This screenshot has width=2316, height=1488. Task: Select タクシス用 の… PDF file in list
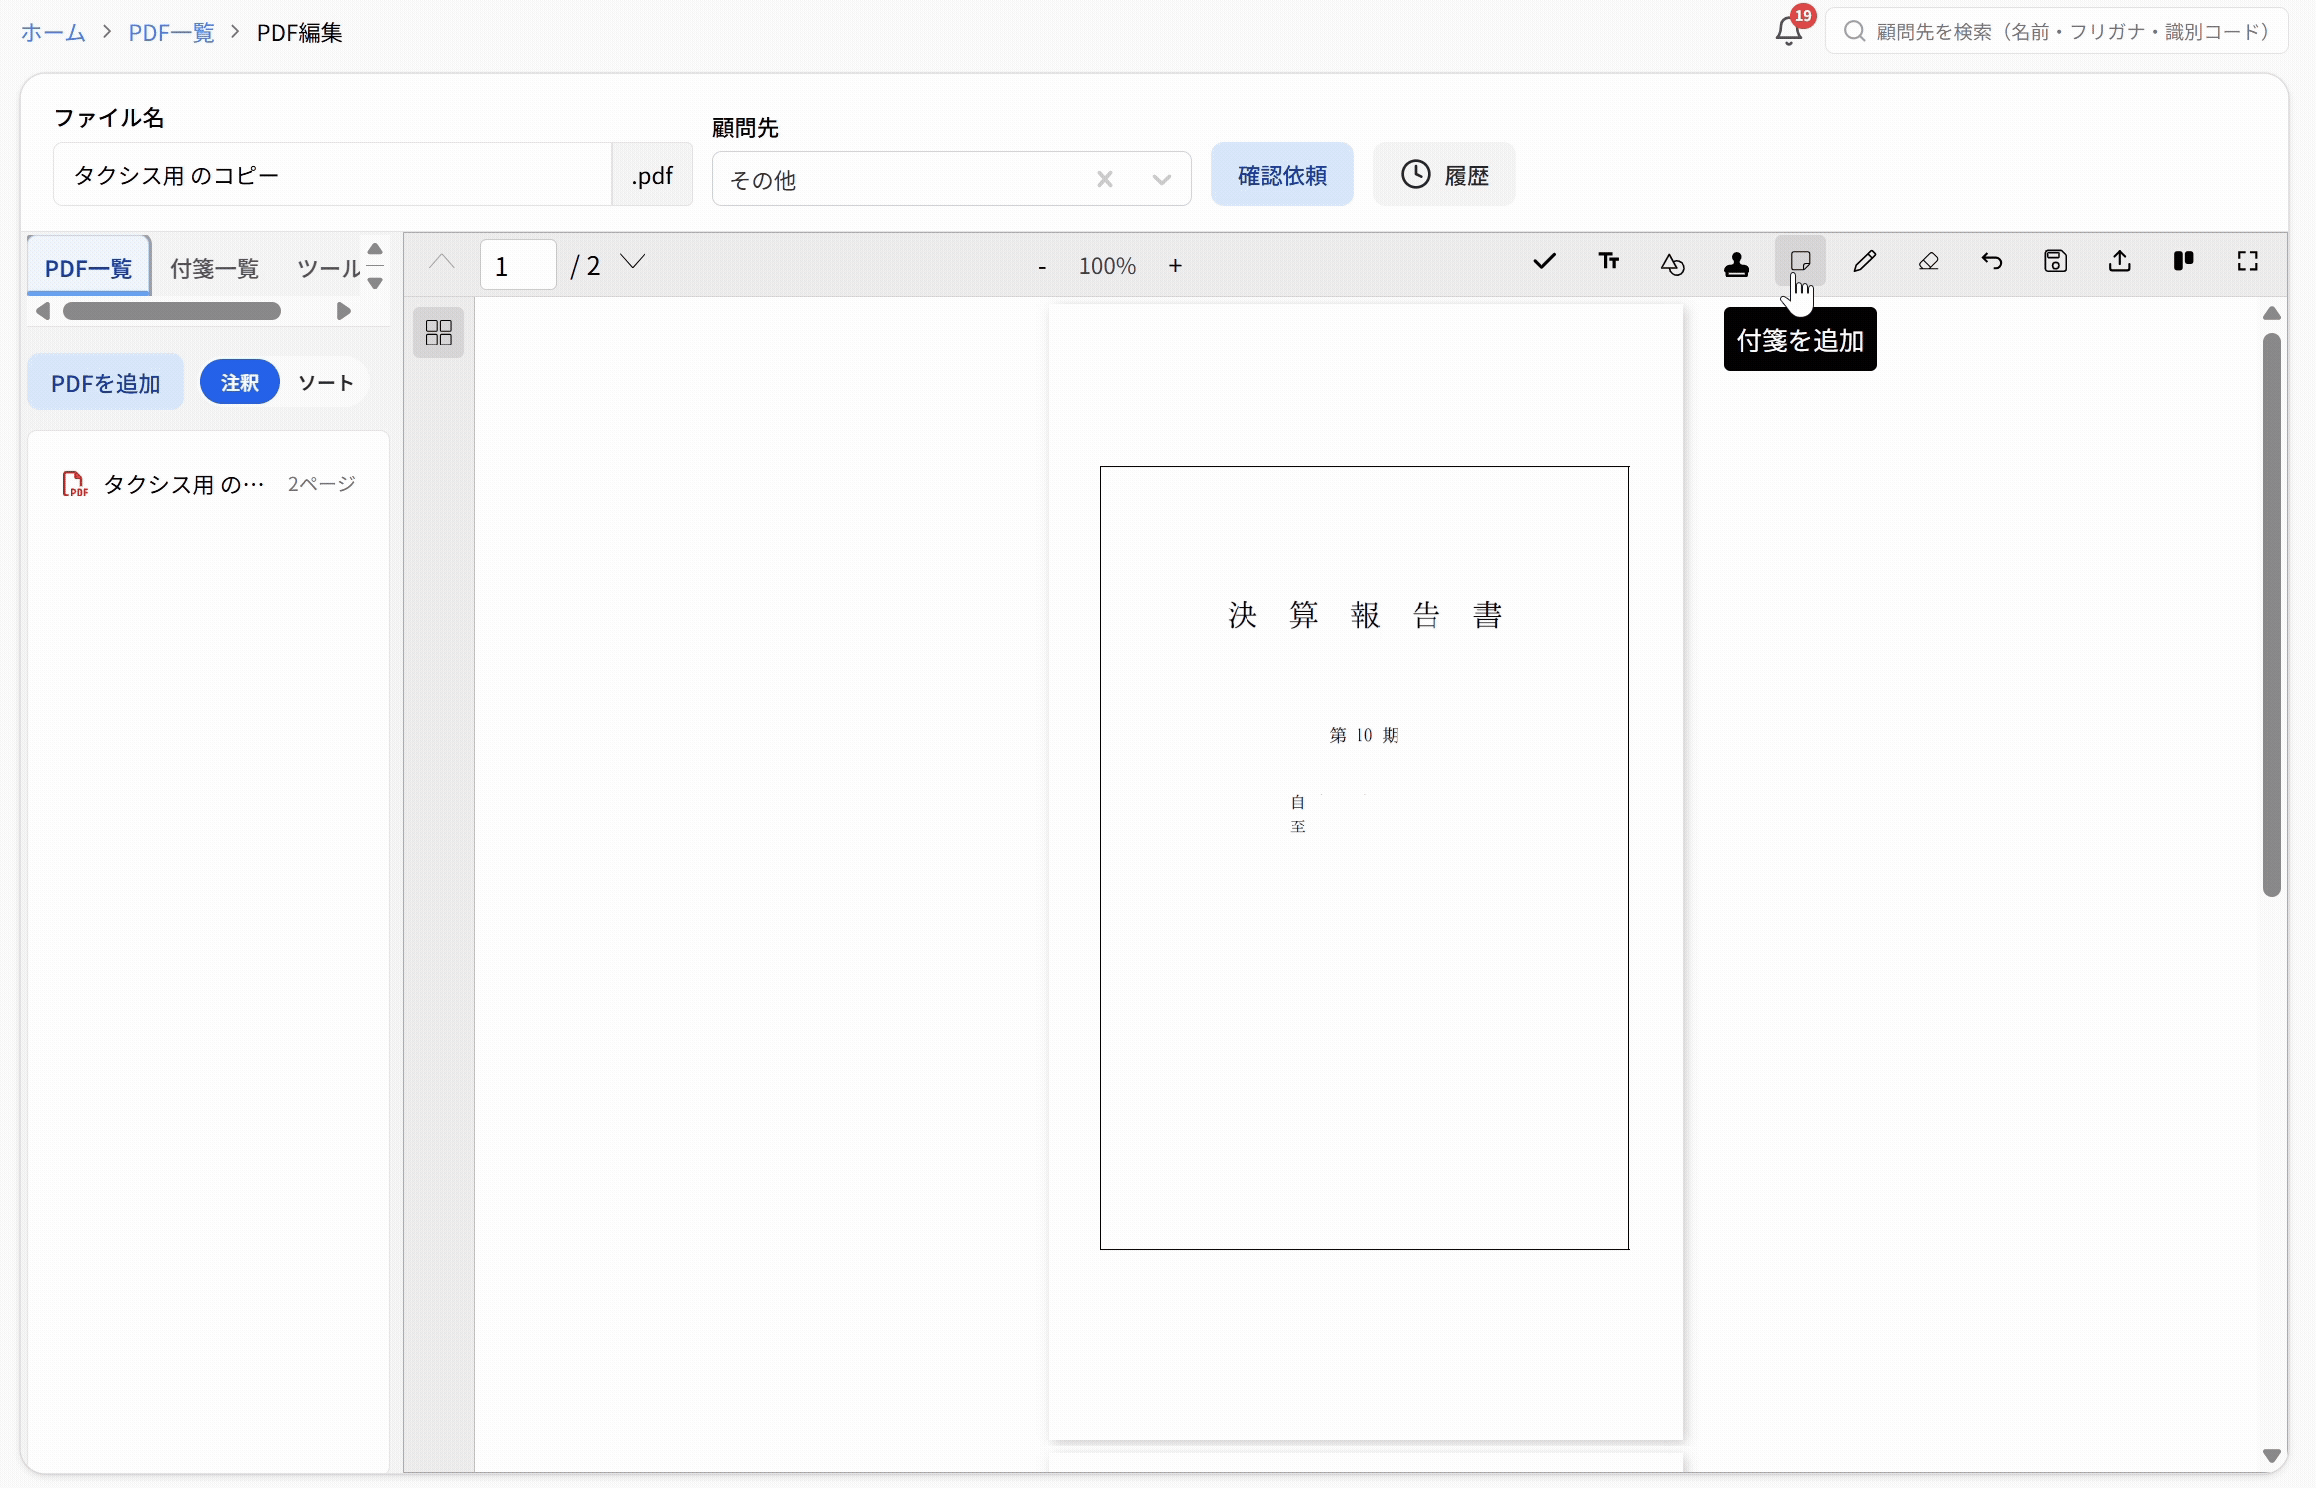[x=208, y=484]
